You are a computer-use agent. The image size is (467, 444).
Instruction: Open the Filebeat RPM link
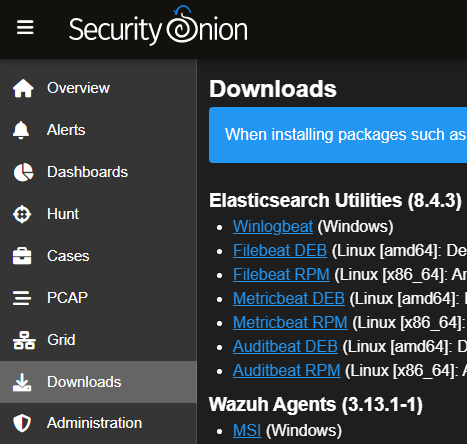click(x=281, y=275)
